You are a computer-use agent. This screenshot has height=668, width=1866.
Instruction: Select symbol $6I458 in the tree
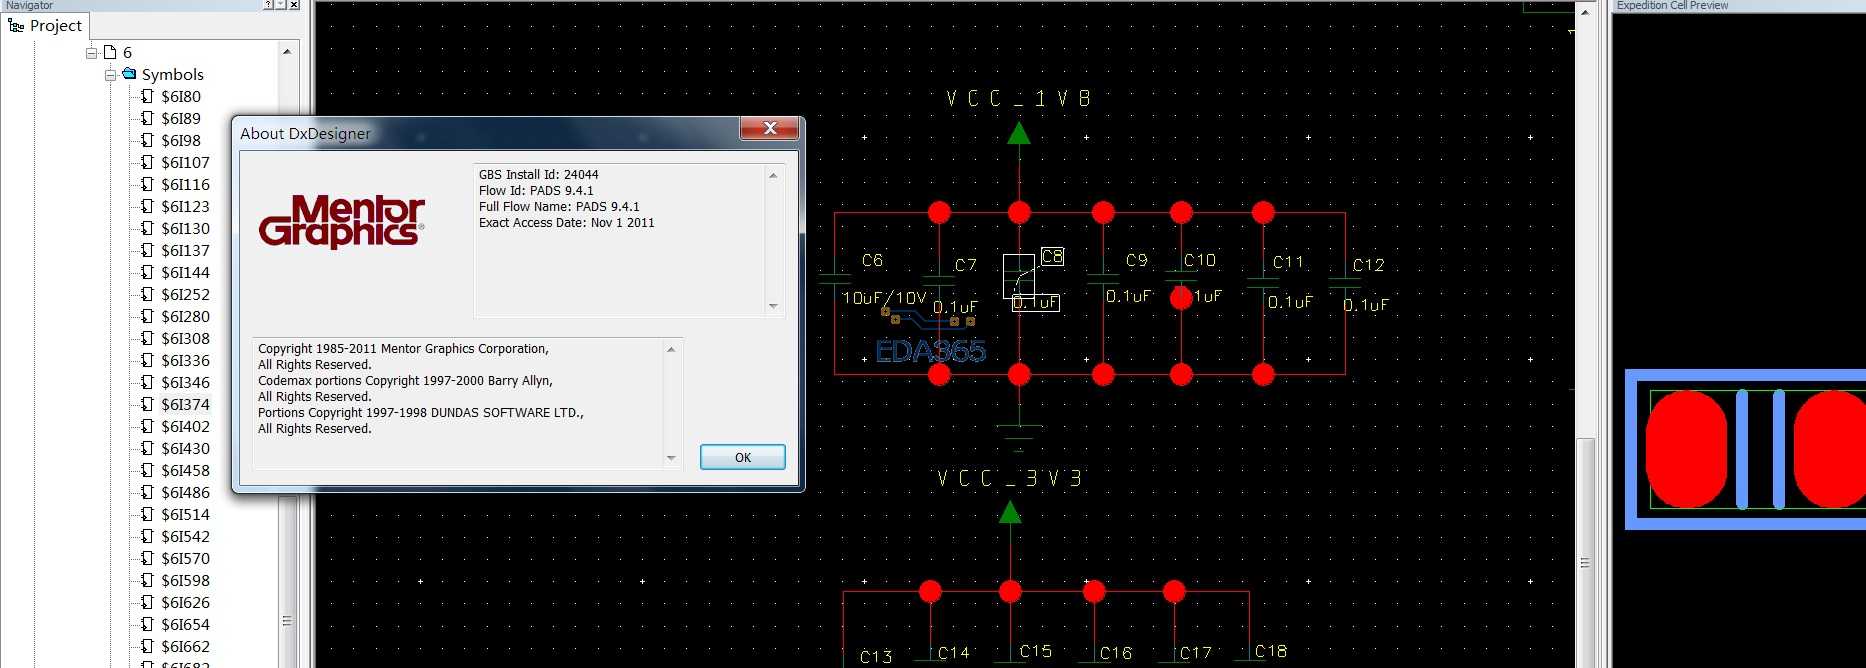click(185, 471)
